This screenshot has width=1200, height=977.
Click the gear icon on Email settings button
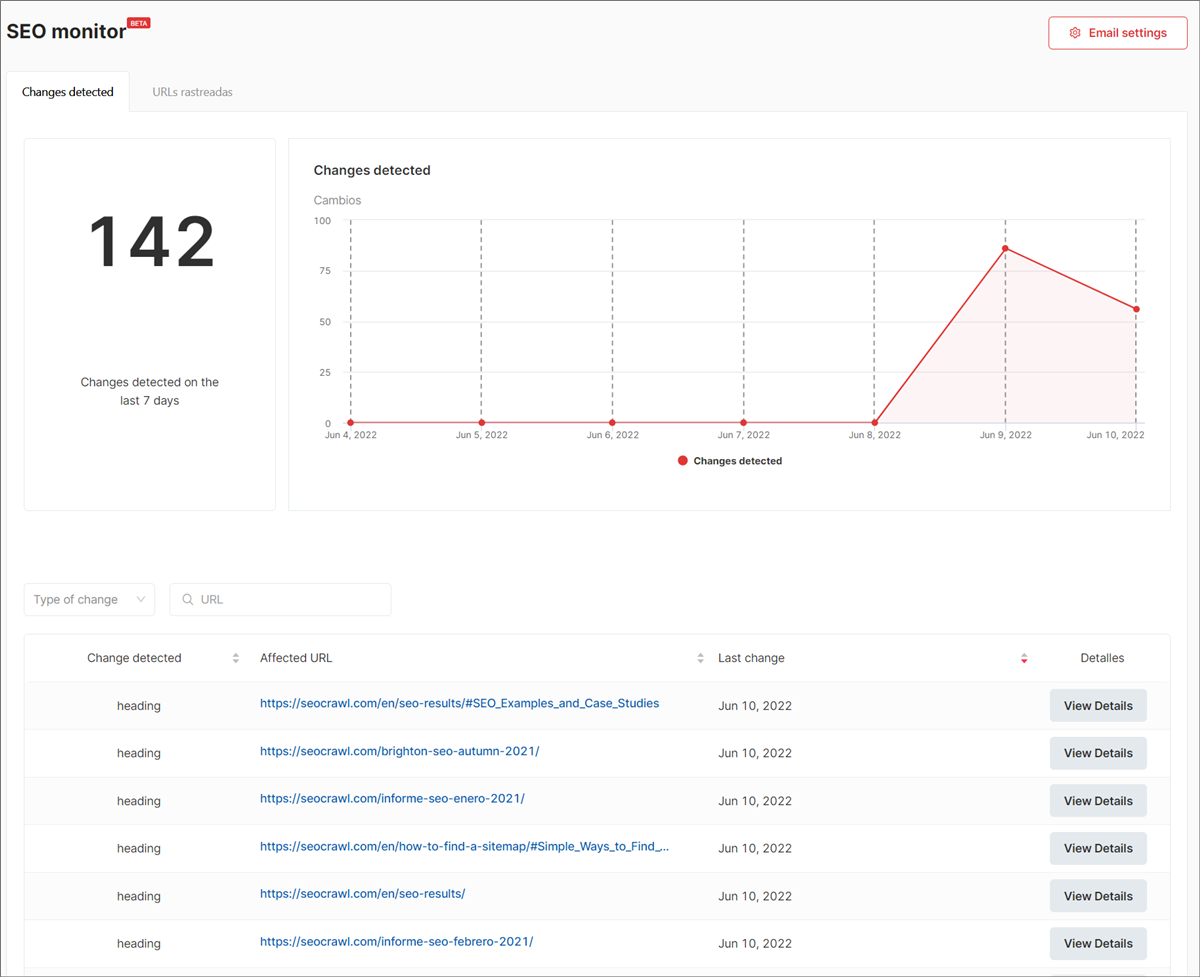[x=1075, y=32]
